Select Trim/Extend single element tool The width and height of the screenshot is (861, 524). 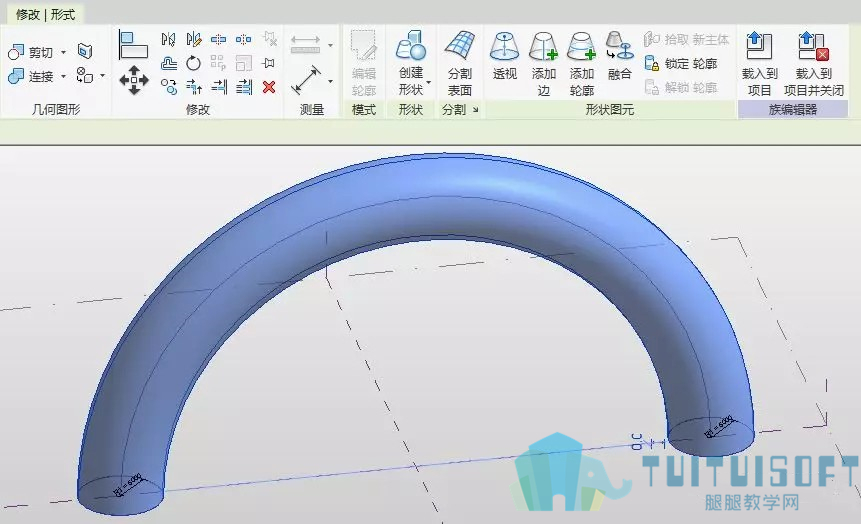[219, 87]
